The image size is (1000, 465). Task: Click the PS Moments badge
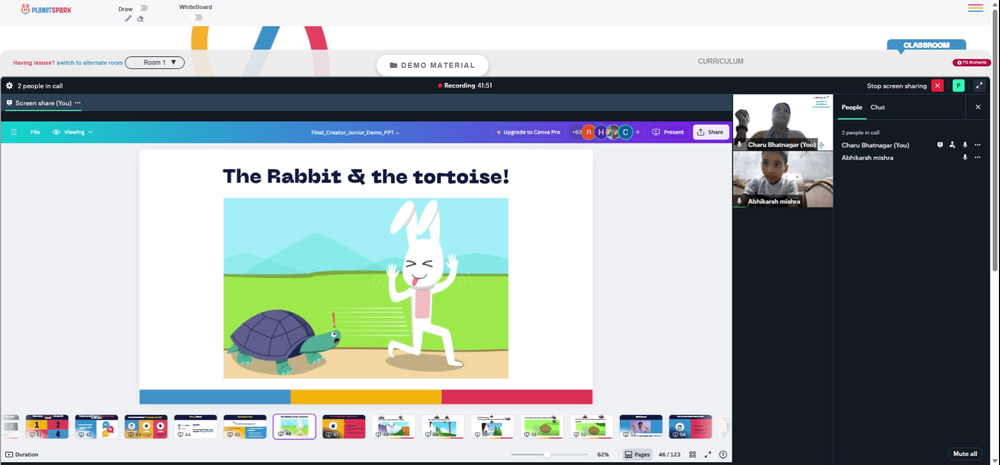coord(971,63)
